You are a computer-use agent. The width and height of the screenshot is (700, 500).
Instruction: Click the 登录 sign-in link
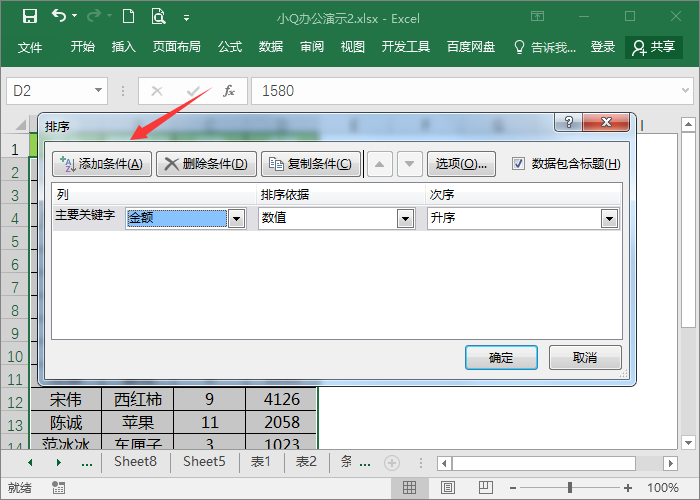coord(603,47)
